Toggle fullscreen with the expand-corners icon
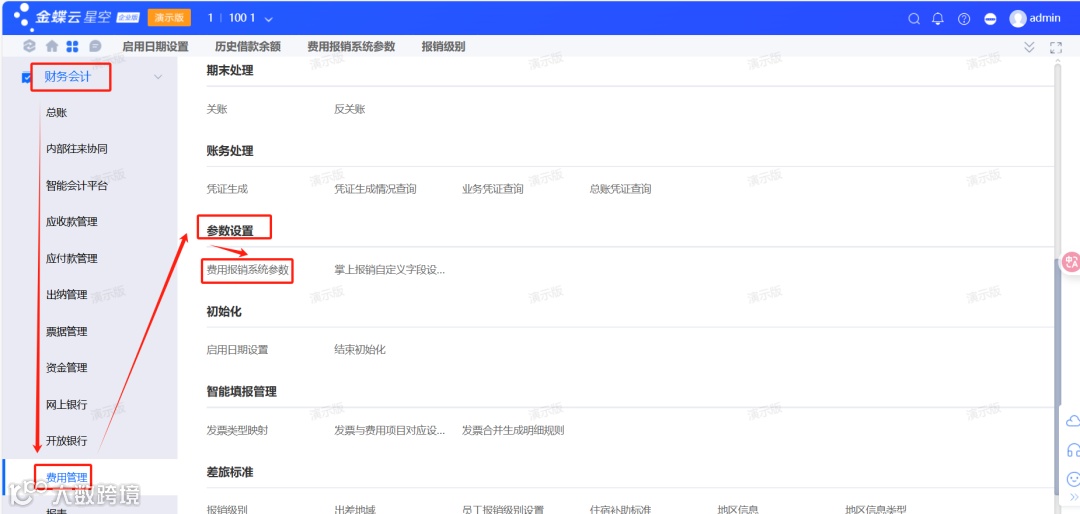 1055,48
